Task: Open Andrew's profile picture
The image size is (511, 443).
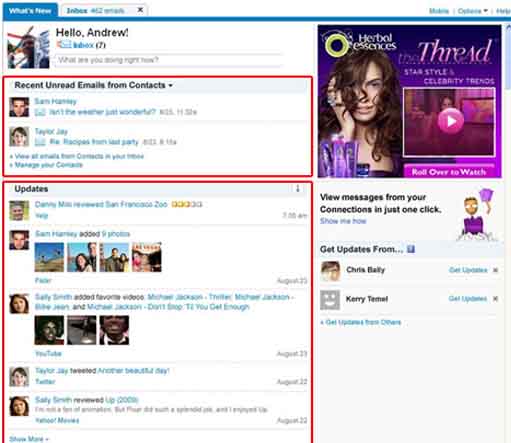Action: click(28, 47)
